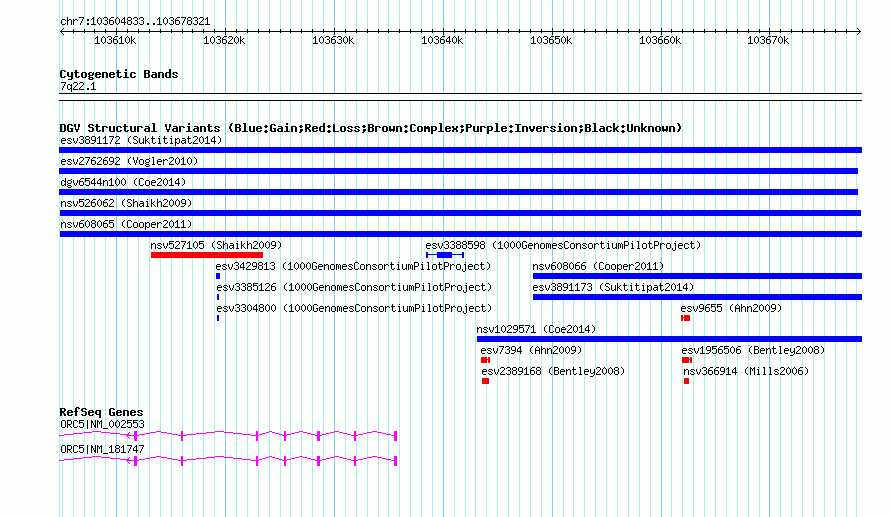Select the blue bar beneath nsv1029571

[669, 339]
